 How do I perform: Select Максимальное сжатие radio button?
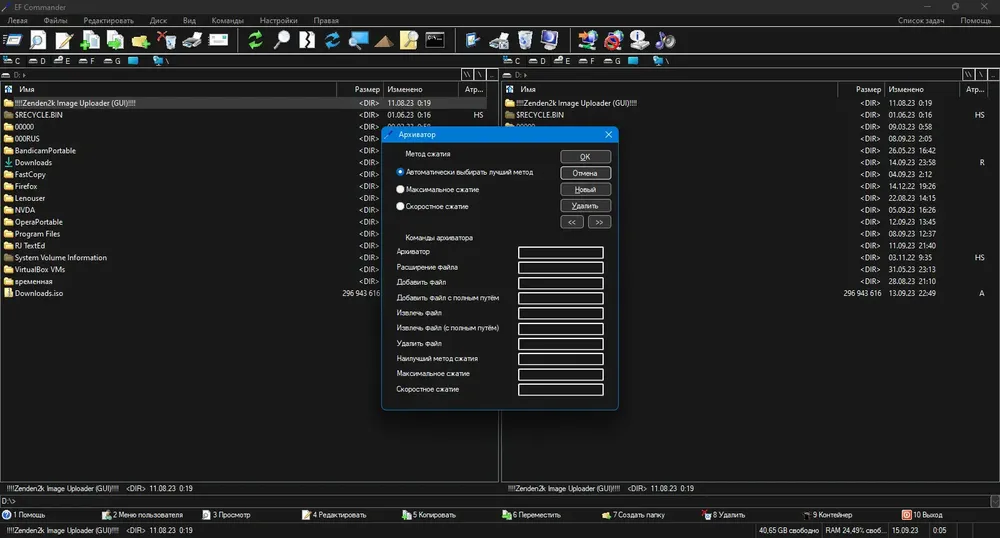pos(400,189)
